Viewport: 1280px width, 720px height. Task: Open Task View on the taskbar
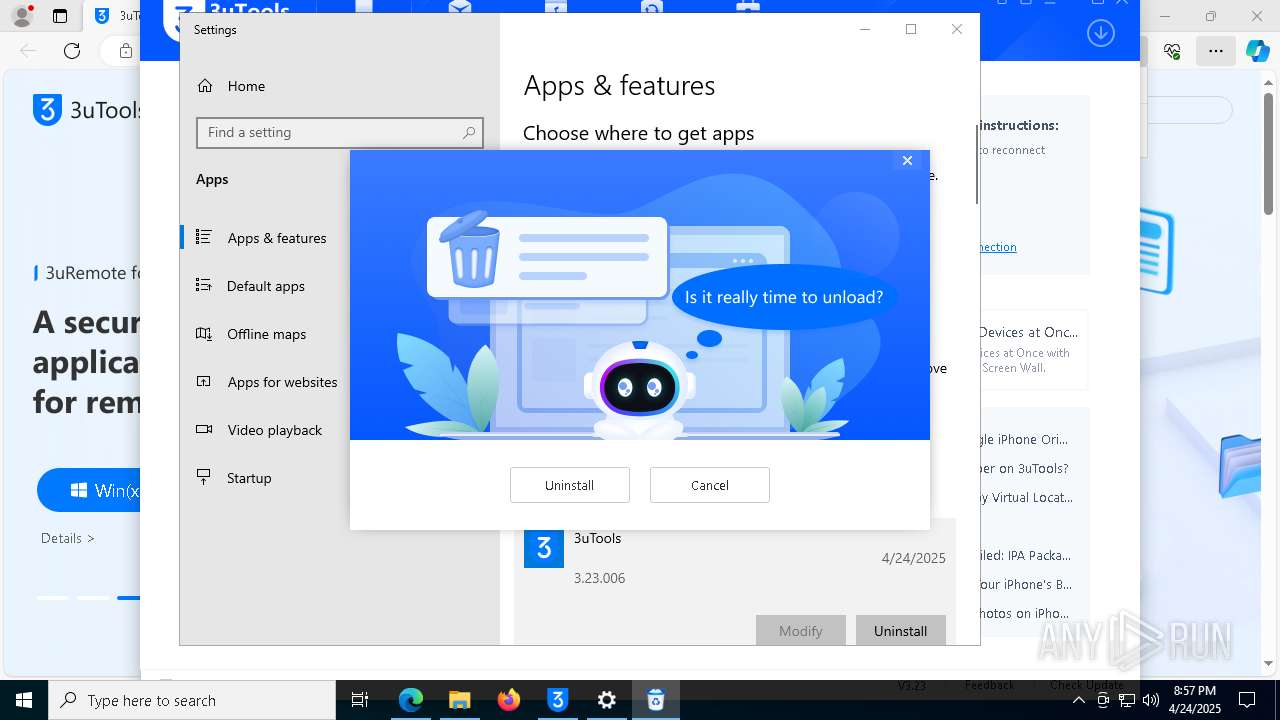point(360,700)
